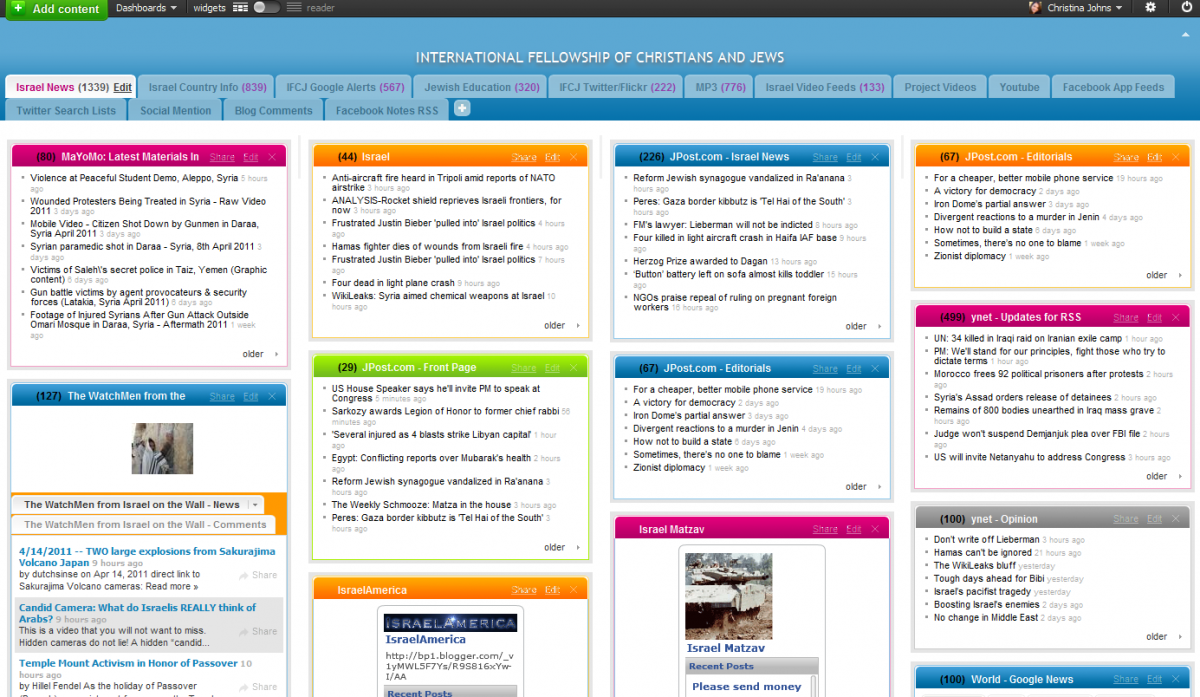Open the IsraelAmerica banner image

[451, 622]
